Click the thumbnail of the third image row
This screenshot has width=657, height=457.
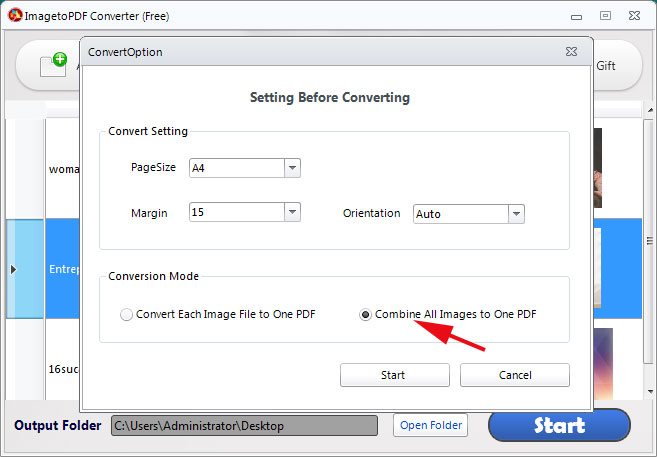click(x=603, y=364)
